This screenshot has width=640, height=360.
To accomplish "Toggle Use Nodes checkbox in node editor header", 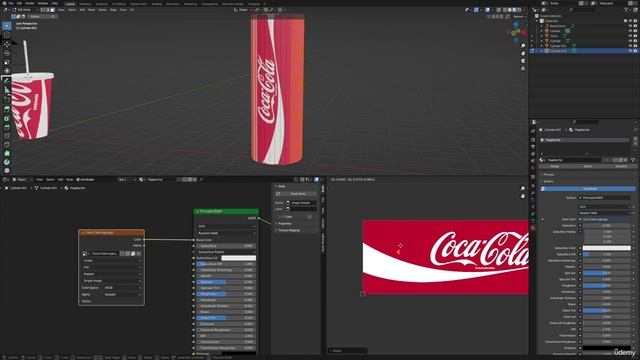I will click(78, 180).
